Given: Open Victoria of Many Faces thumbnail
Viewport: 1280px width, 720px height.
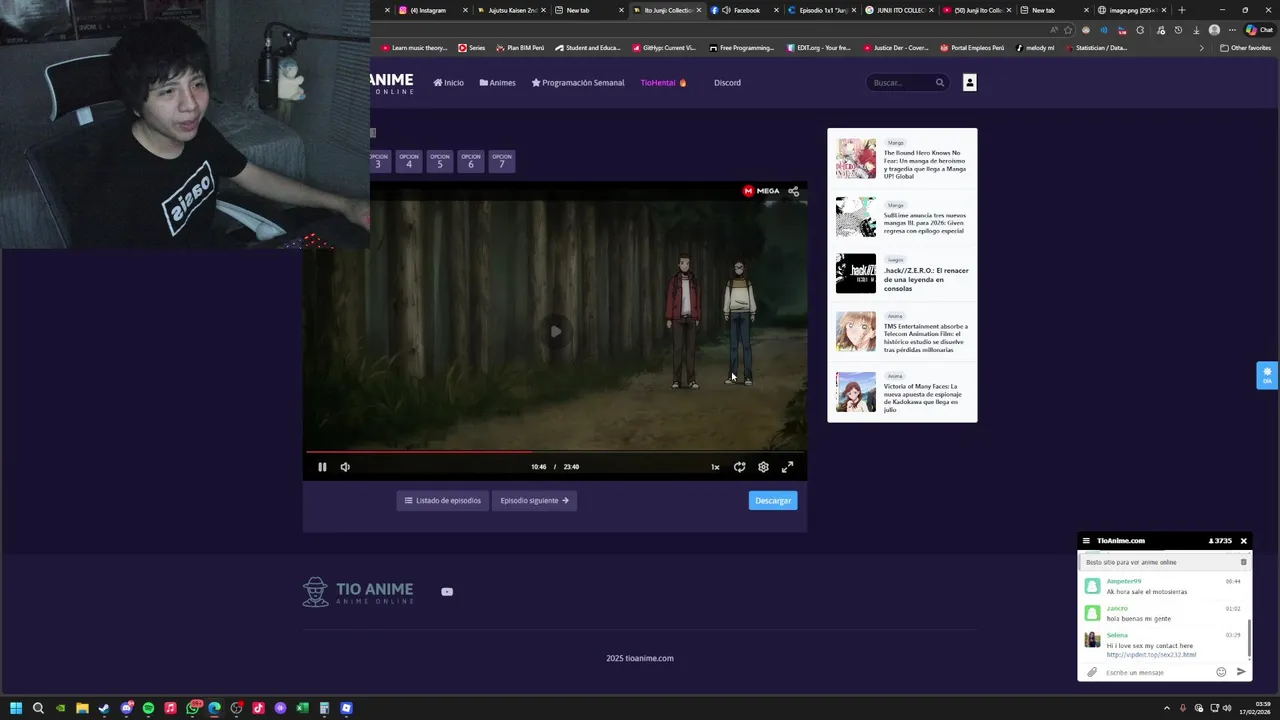Looking at the screenshot, I should coord(856,392).
